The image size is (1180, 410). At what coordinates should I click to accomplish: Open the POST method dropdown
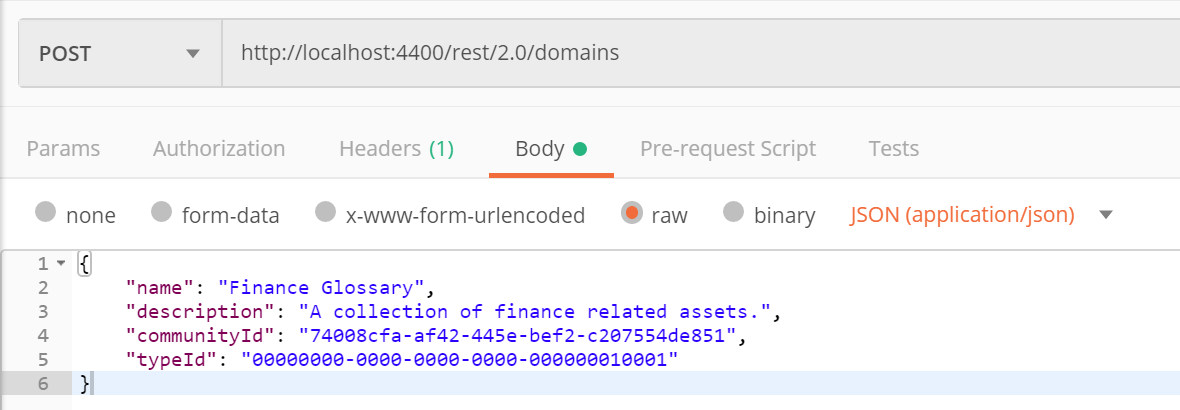point(120,53)
